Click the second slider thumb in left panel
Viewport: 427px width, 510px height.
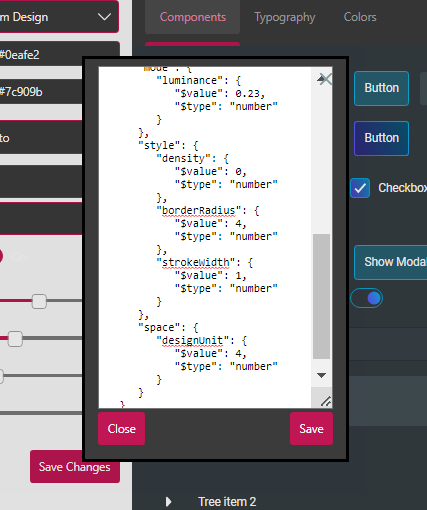pyautogui.click(x=15, y=339)
